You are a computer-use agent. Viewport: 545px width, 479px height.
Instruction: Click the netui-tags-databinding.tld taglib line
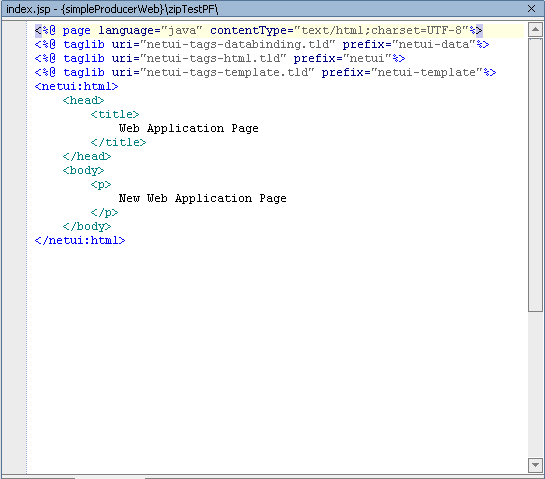point(262,44)
